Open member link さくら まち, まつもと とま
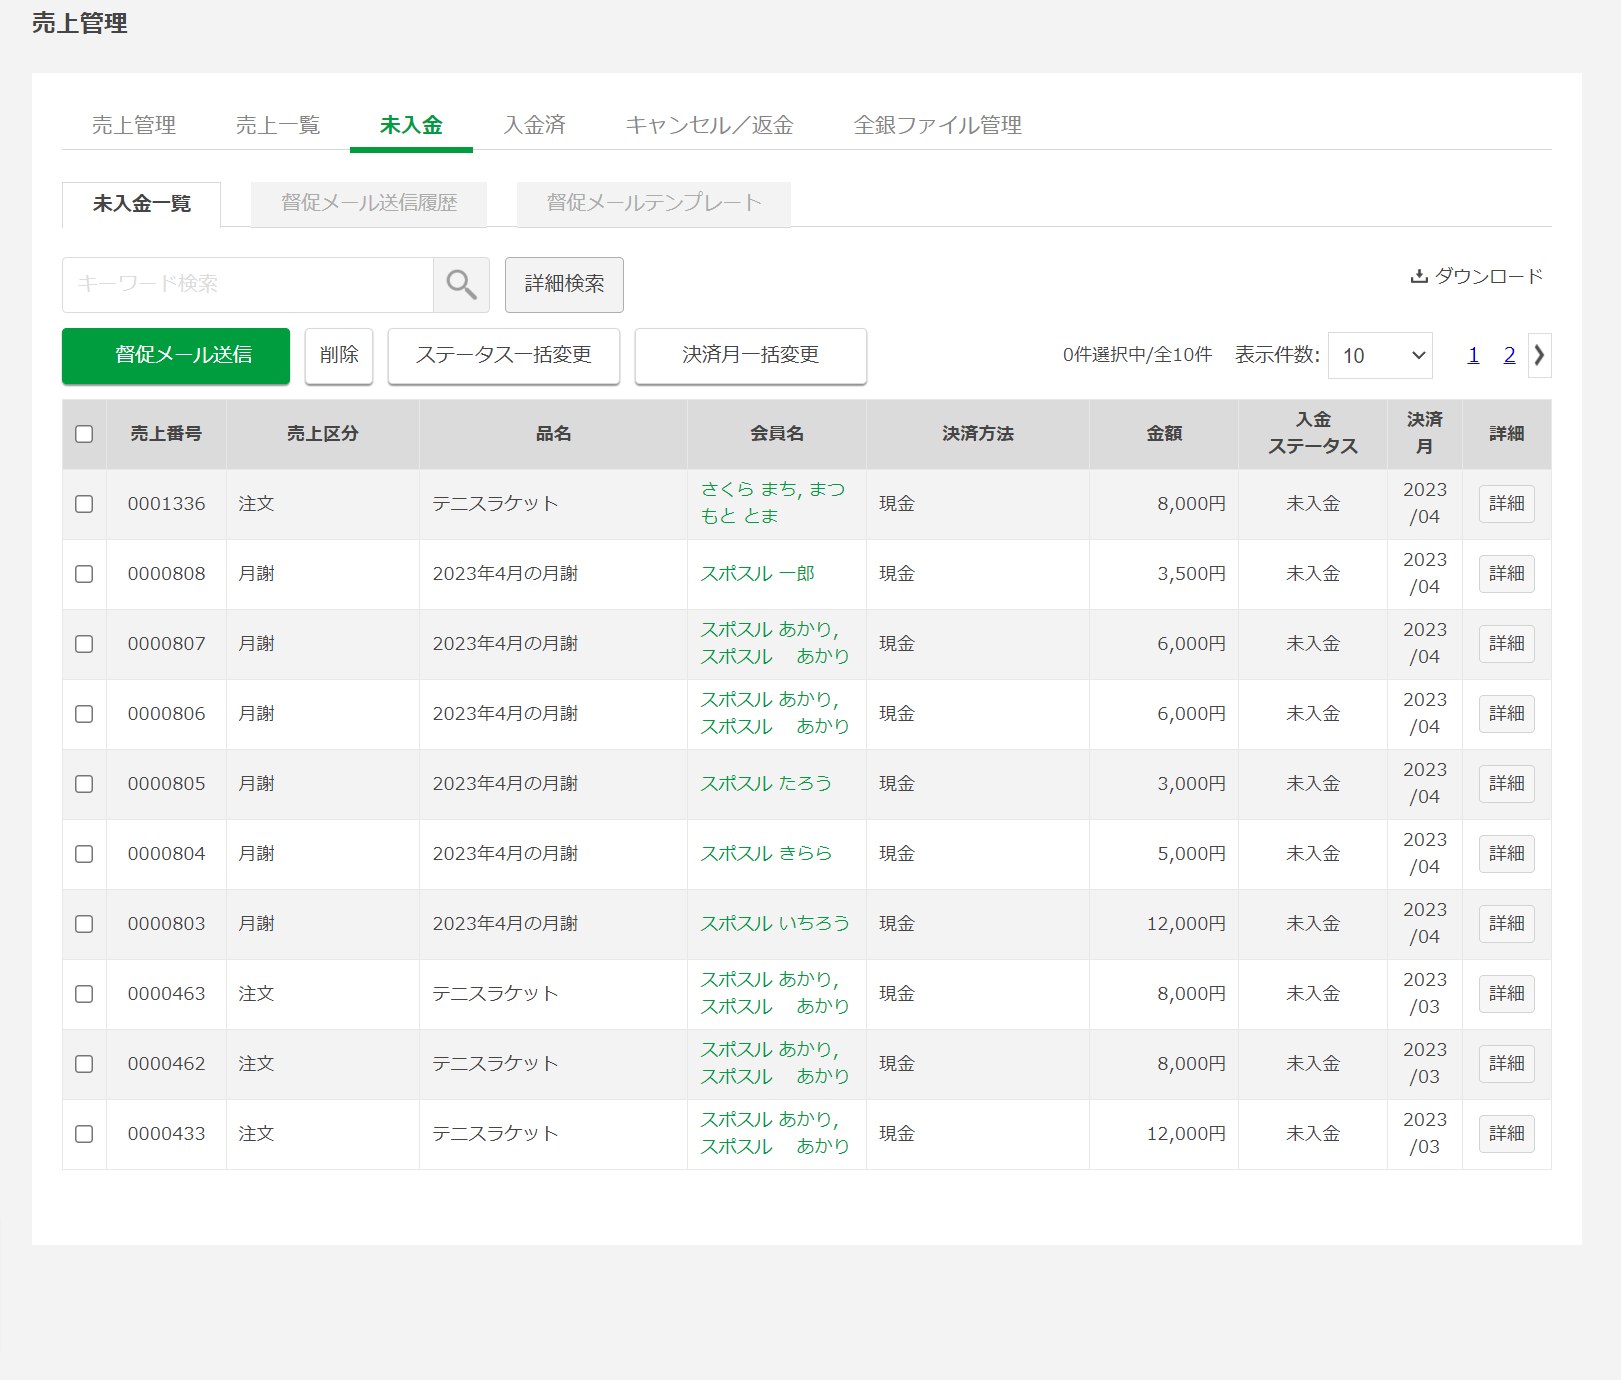 click(x=773, y=503)
